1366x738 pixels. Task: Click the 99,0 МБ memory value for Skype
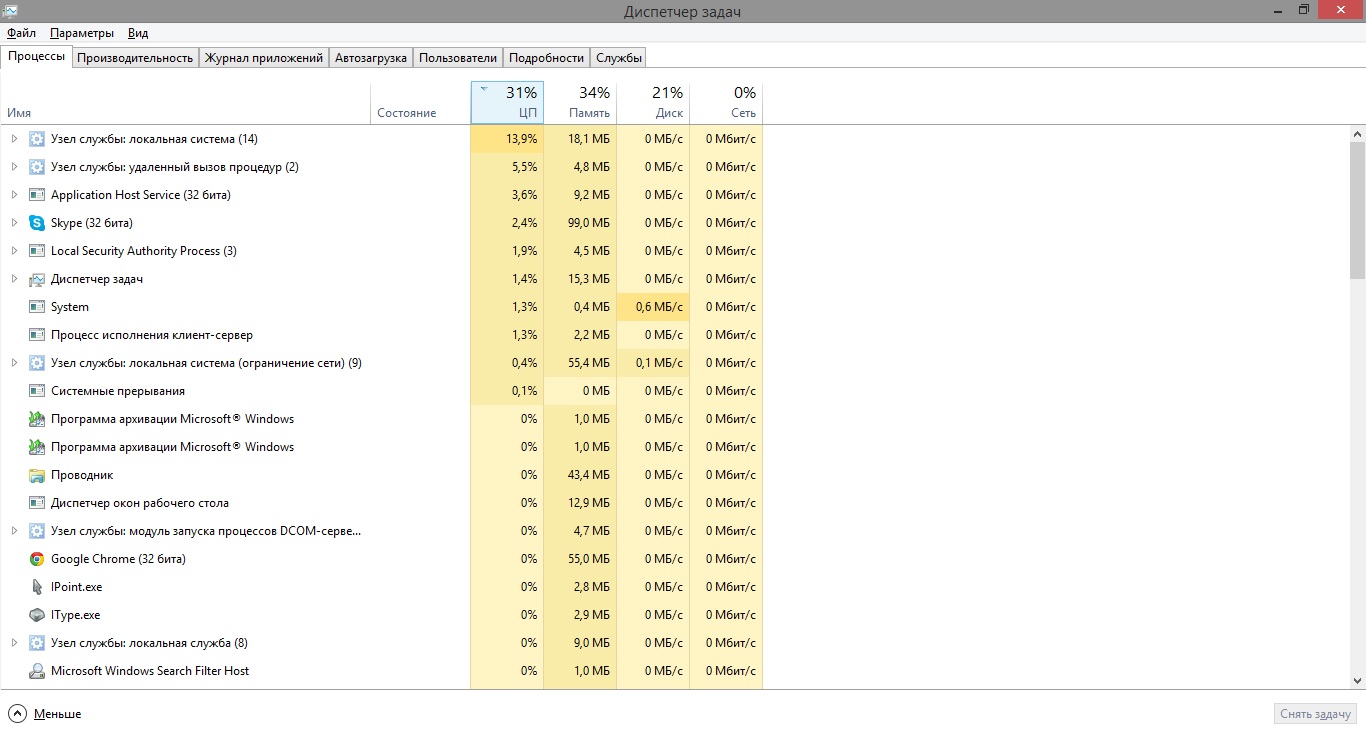pyautogui.click(x=587, y=223)
